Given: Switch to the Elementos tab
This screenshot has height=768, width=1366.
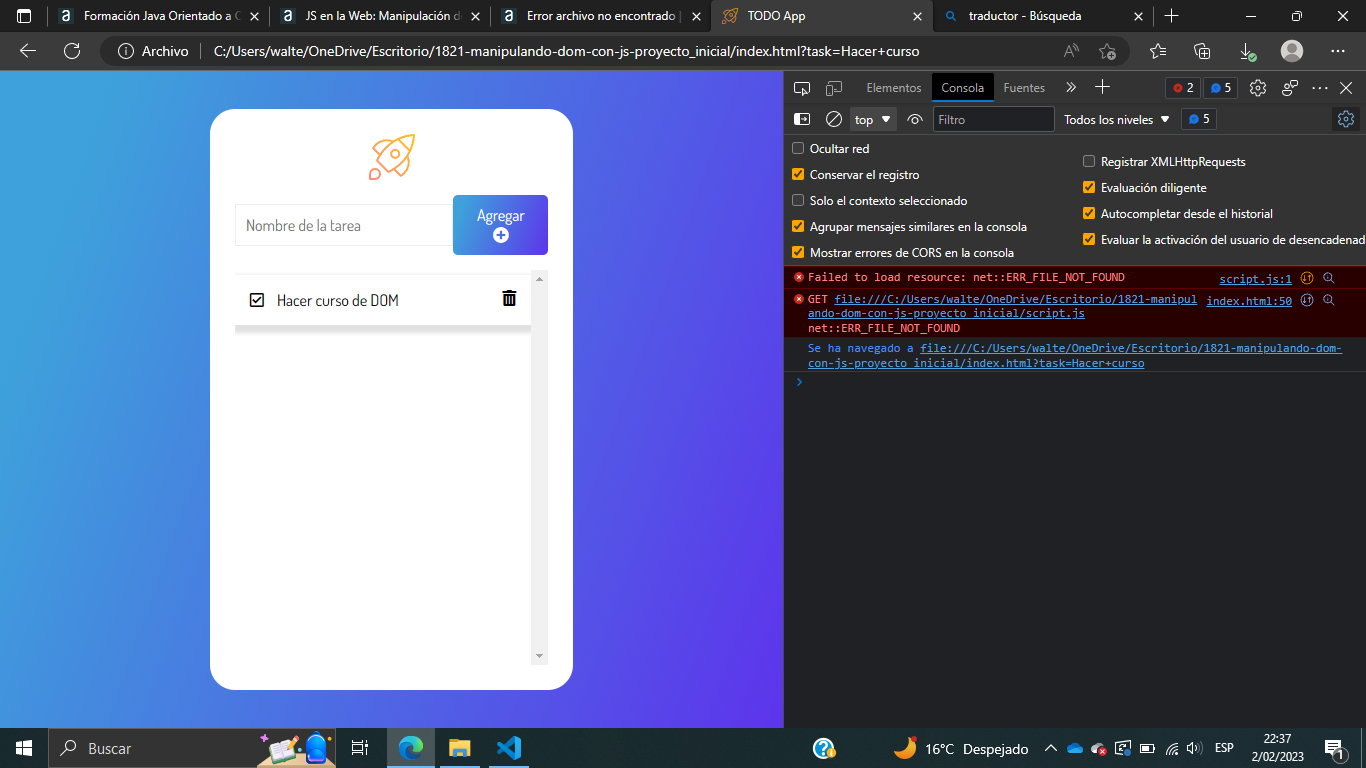Looking at the screenshot, I should (x=894, y=88).
